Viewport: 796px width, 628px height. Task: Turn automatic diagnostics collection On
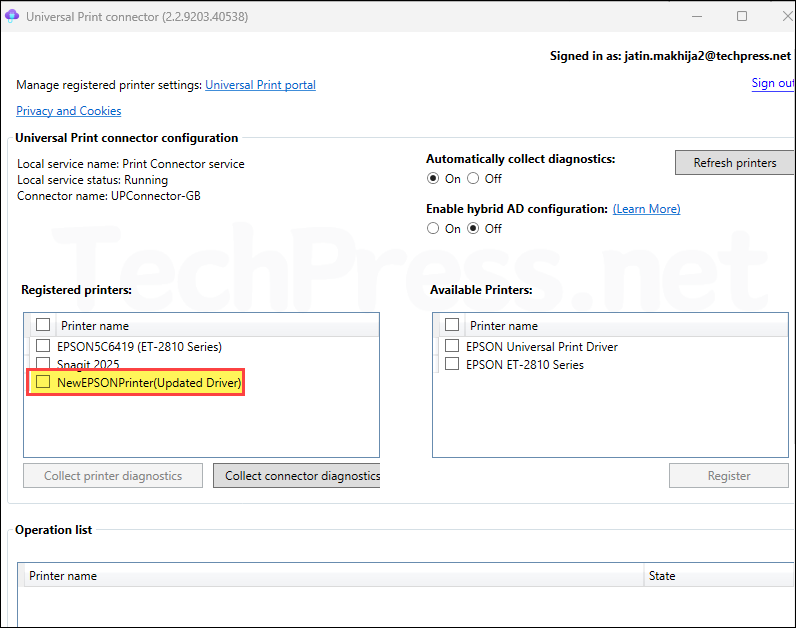tap(433, 179)
